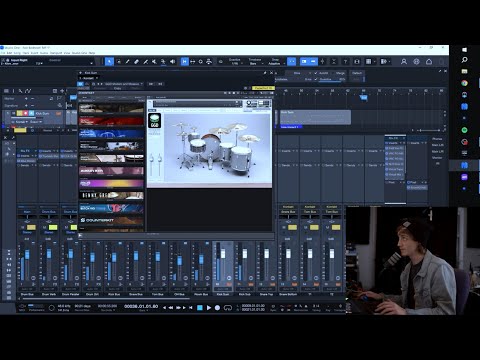The height and width of the screenshot is (360, 480).
Task: Select the Split tool
Action: click(127, 62)
